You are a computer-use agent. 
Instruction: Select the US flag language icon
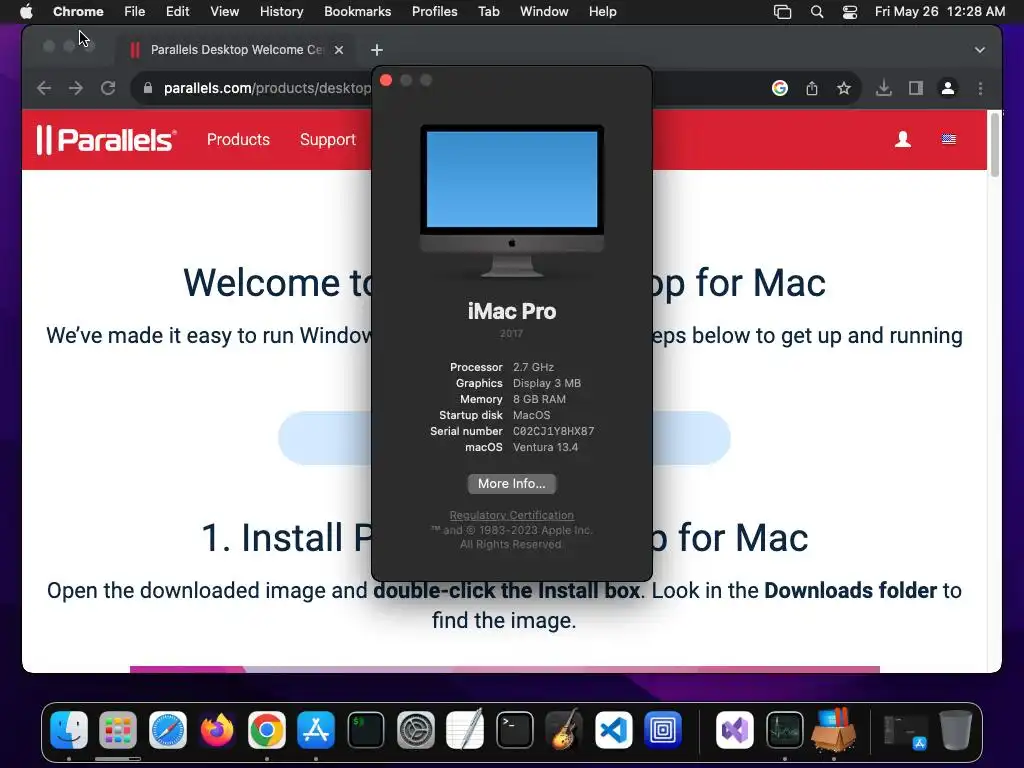pos(949,139)
